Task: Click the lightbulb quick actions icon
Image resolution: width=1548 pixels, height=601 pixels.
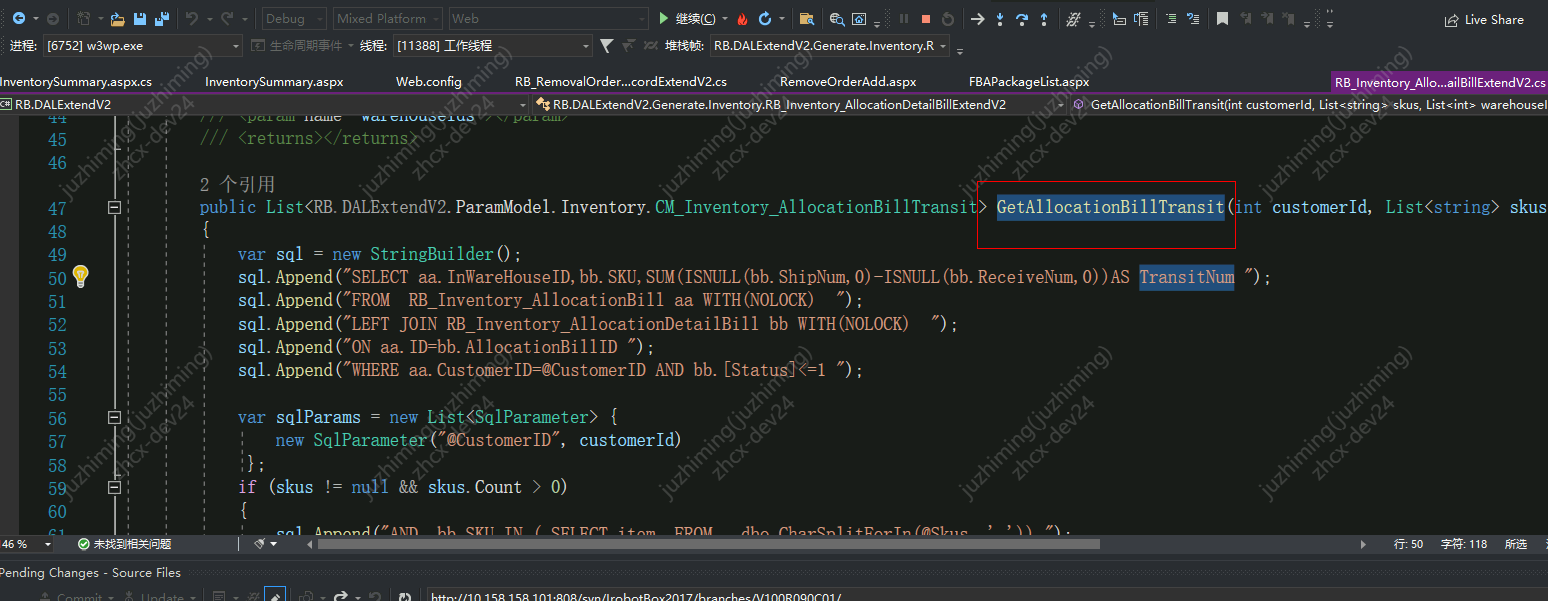Action: (82, 276)
